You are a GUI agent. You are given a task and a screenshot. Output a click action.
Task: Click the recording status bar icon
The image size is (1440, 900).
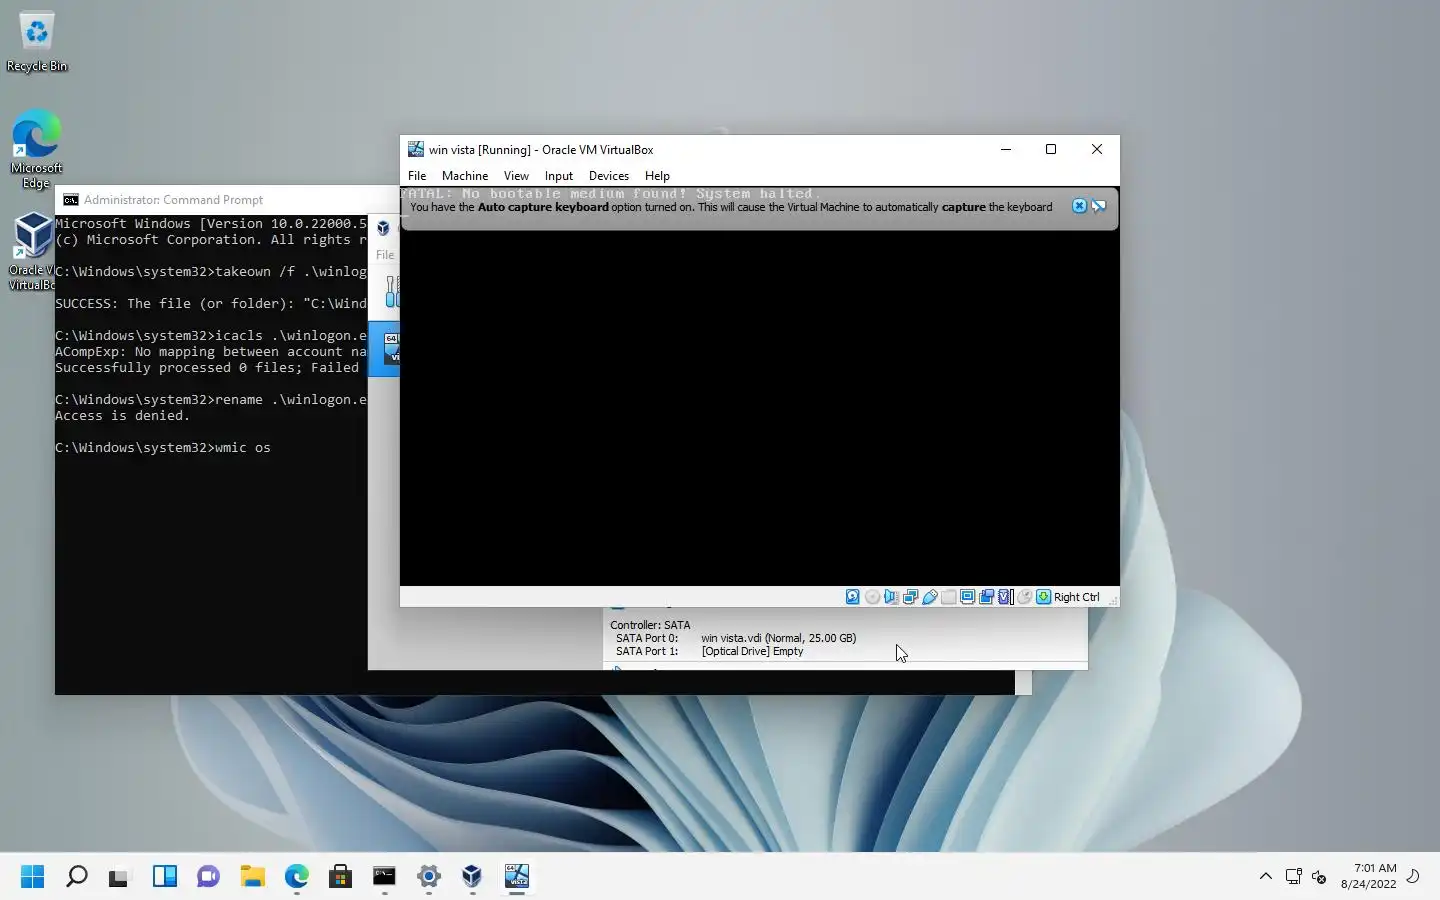point(986,597)
